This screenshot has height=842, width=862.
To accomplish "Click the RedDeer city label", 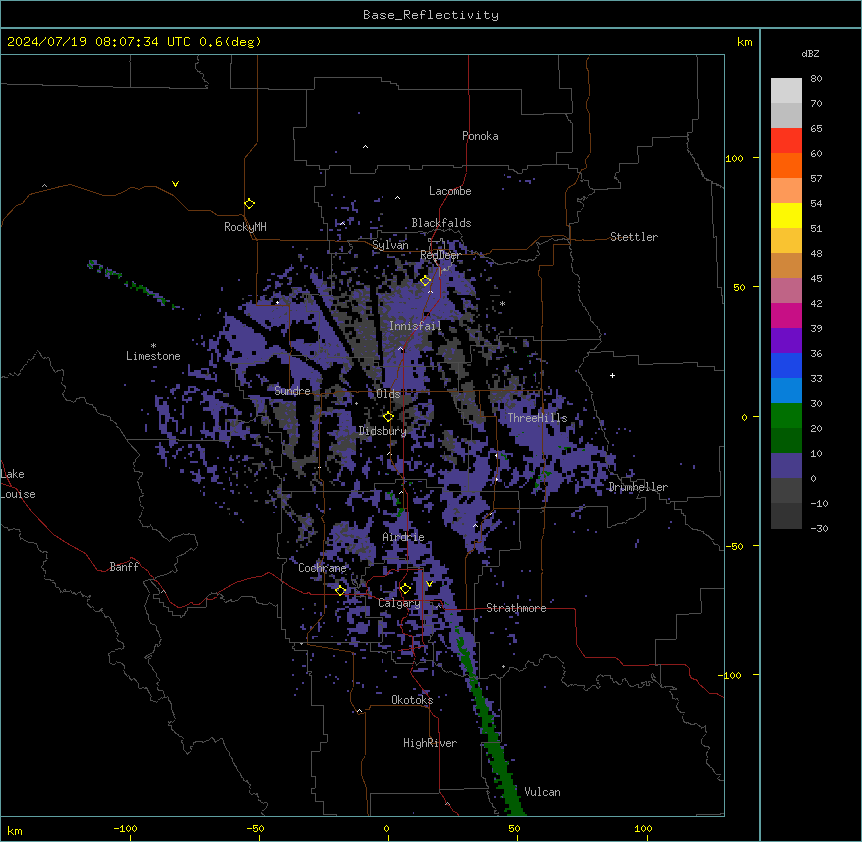I will pos(440,255).
